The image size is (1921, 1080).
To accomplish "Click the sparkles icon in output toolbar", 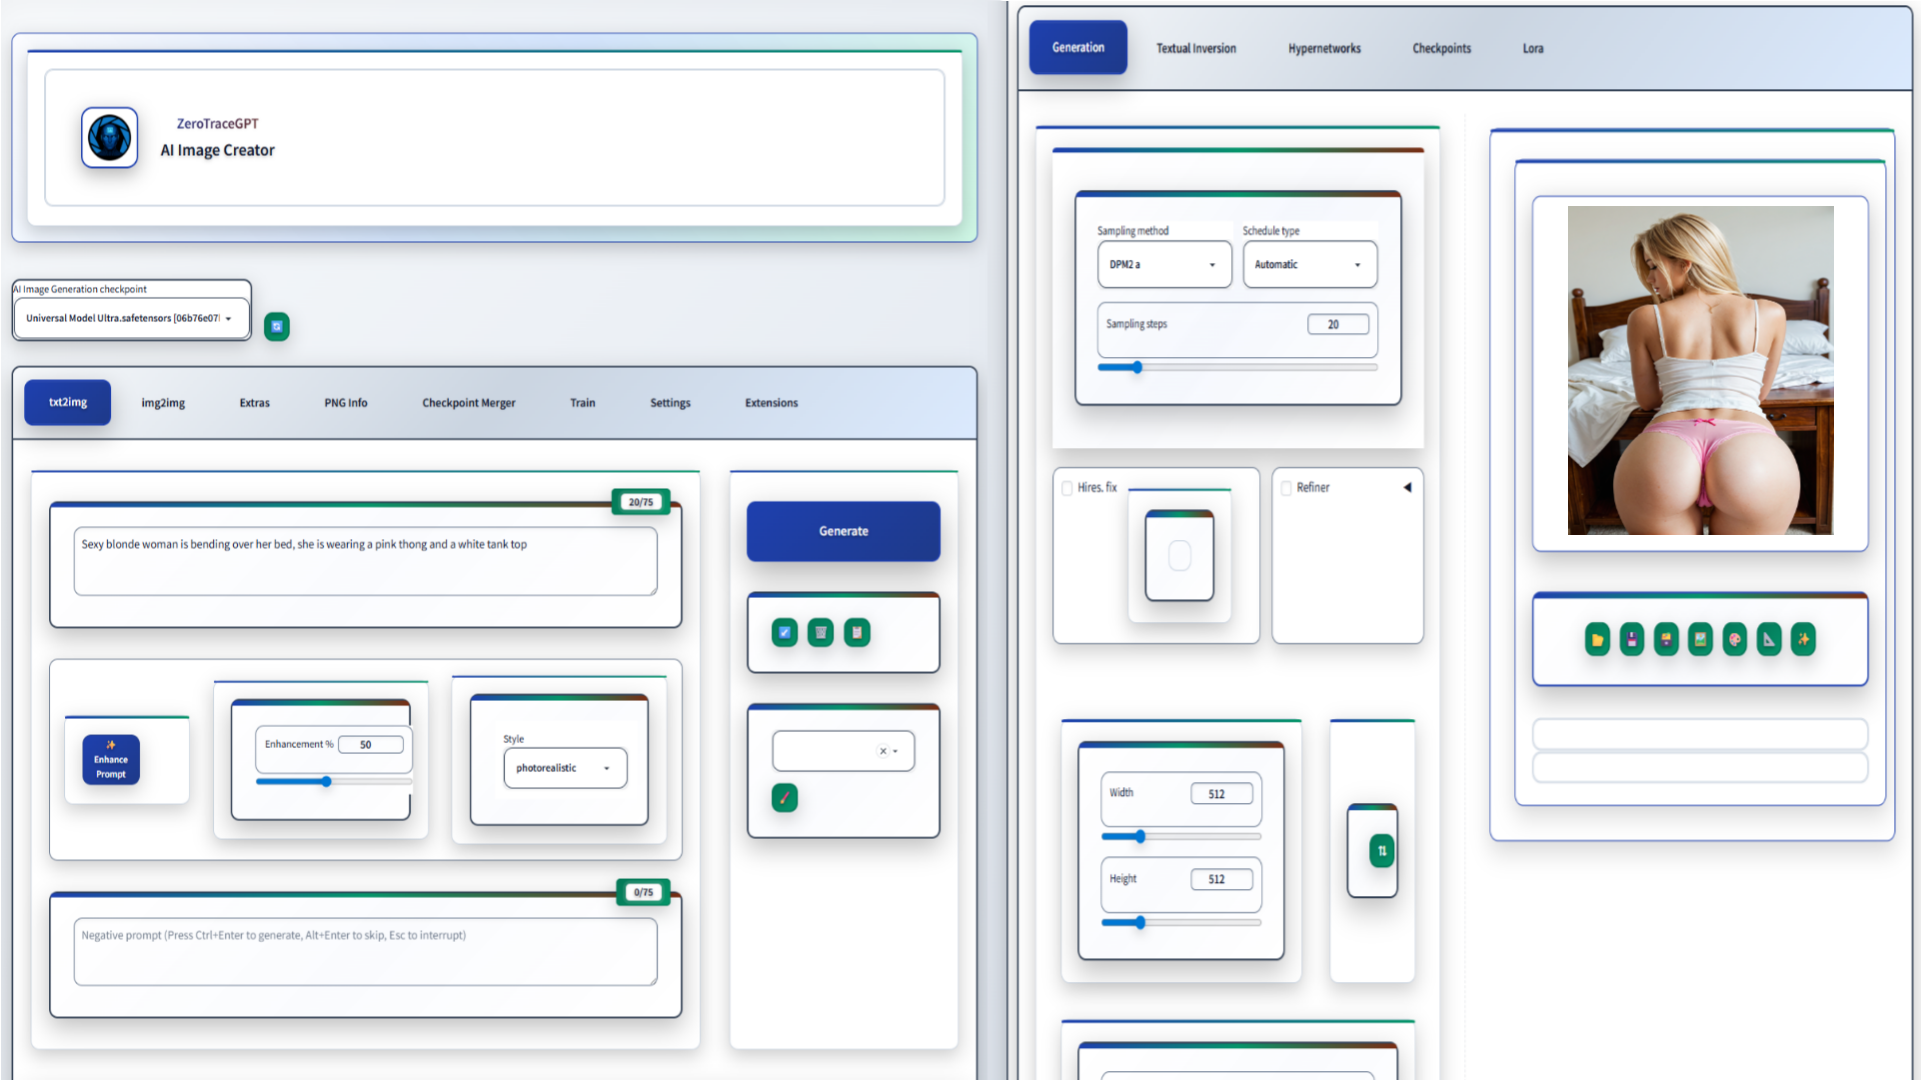I will coord(1803,639).
